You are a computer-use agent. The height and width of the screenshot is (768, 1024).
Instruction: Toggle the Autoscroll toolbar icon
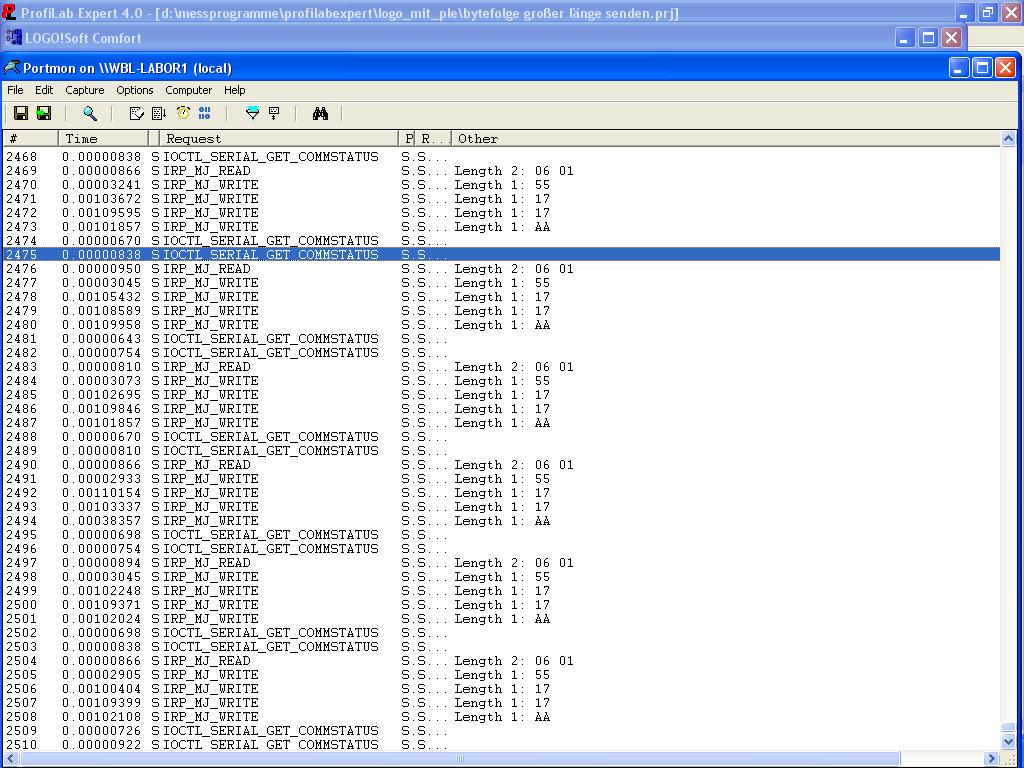tap(159, 114)
